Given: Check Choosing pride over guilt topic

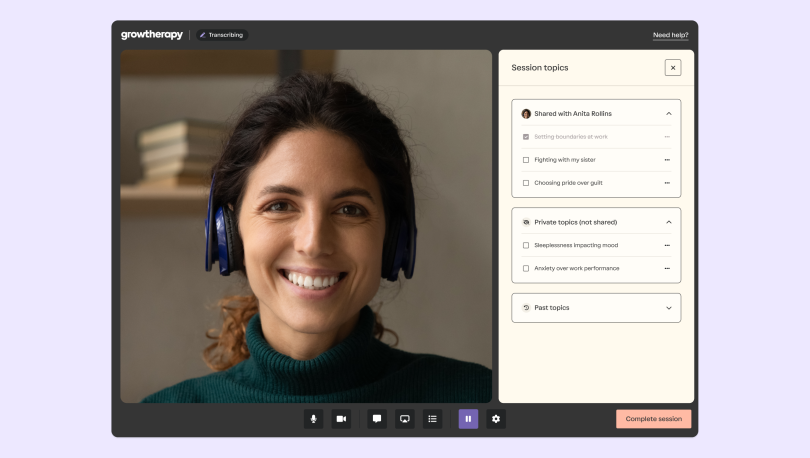Looking at the screenshot, I should 526,183.
